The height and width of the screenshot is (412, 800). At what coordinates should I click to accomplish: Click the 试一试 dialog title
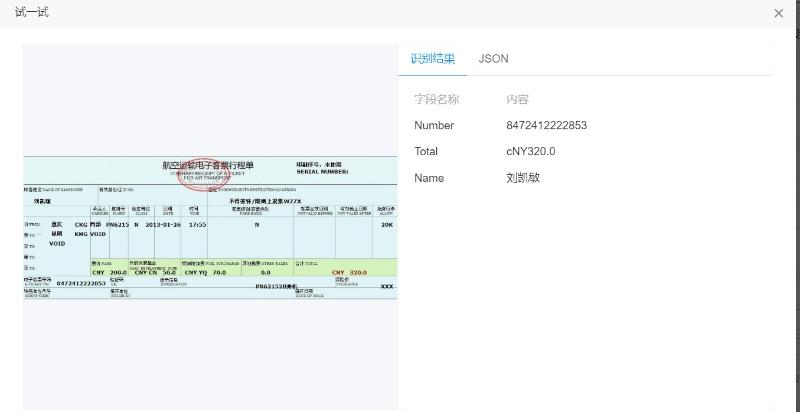click(x=32, y=12)
